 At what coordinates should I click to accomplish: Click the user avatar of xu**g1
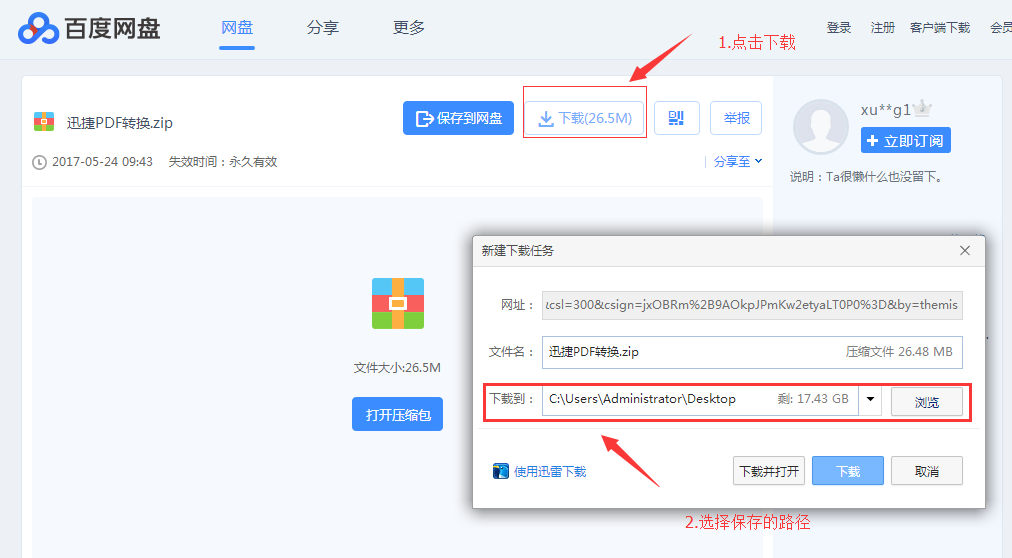point(821,127)
